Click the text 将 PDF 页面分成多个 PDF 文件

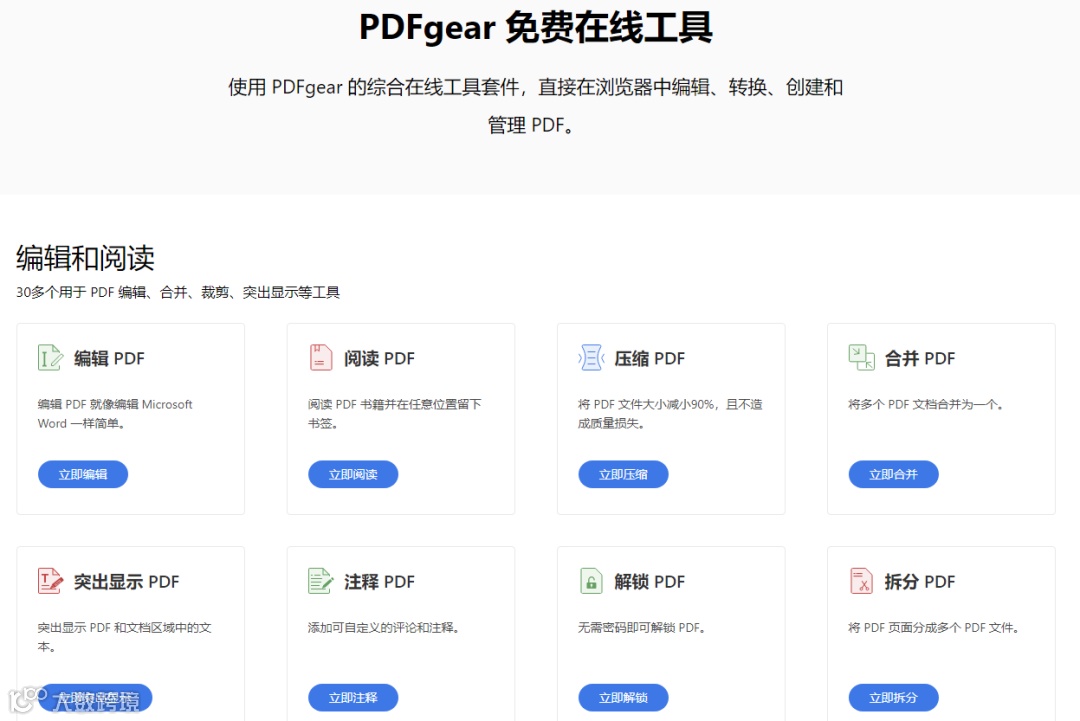(x=933, y=627)
